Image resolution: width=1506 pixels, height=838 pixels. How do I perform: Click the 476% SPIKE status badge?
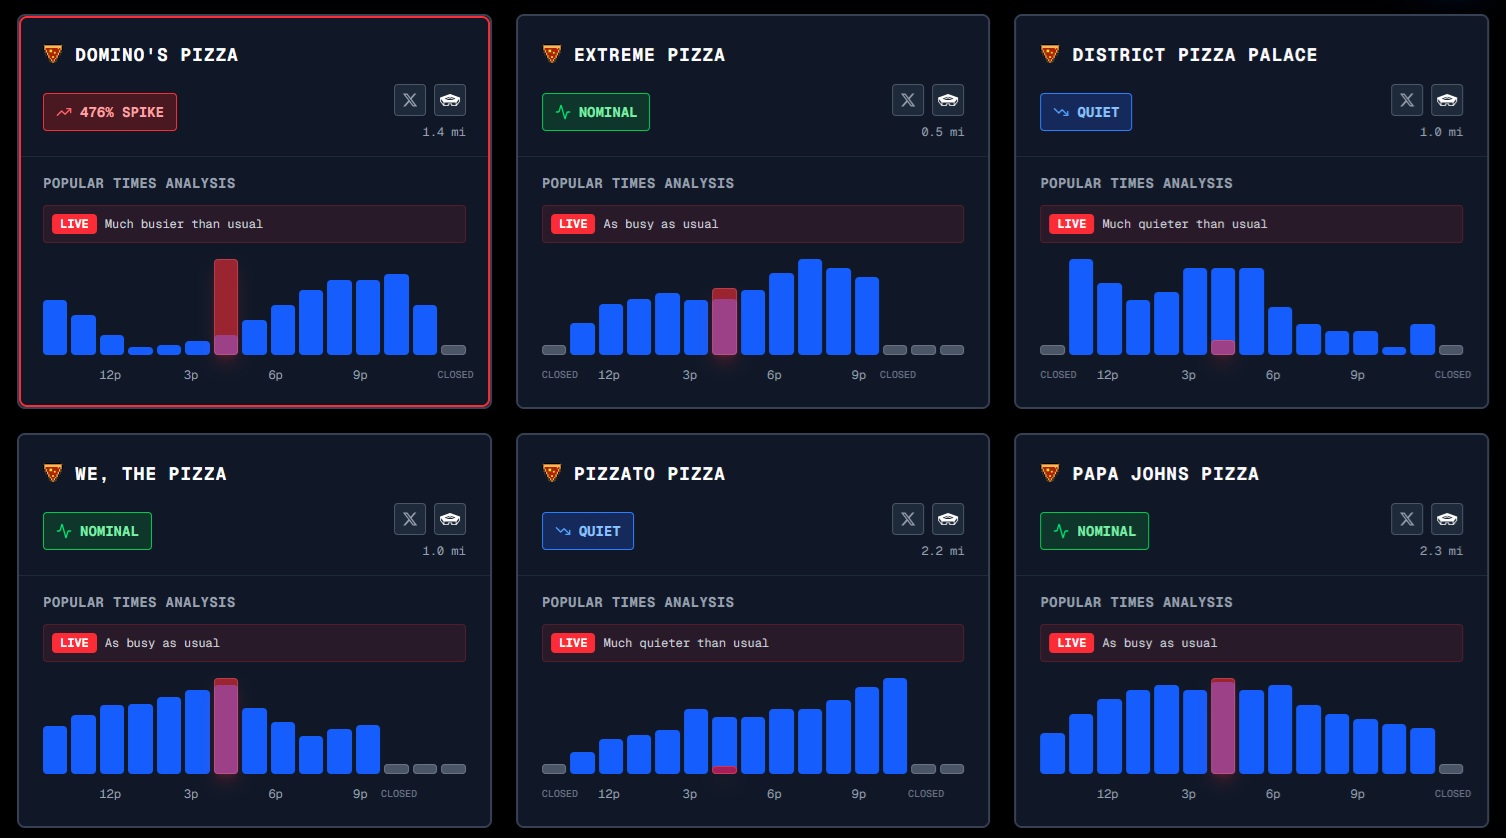tap(110, 112)
